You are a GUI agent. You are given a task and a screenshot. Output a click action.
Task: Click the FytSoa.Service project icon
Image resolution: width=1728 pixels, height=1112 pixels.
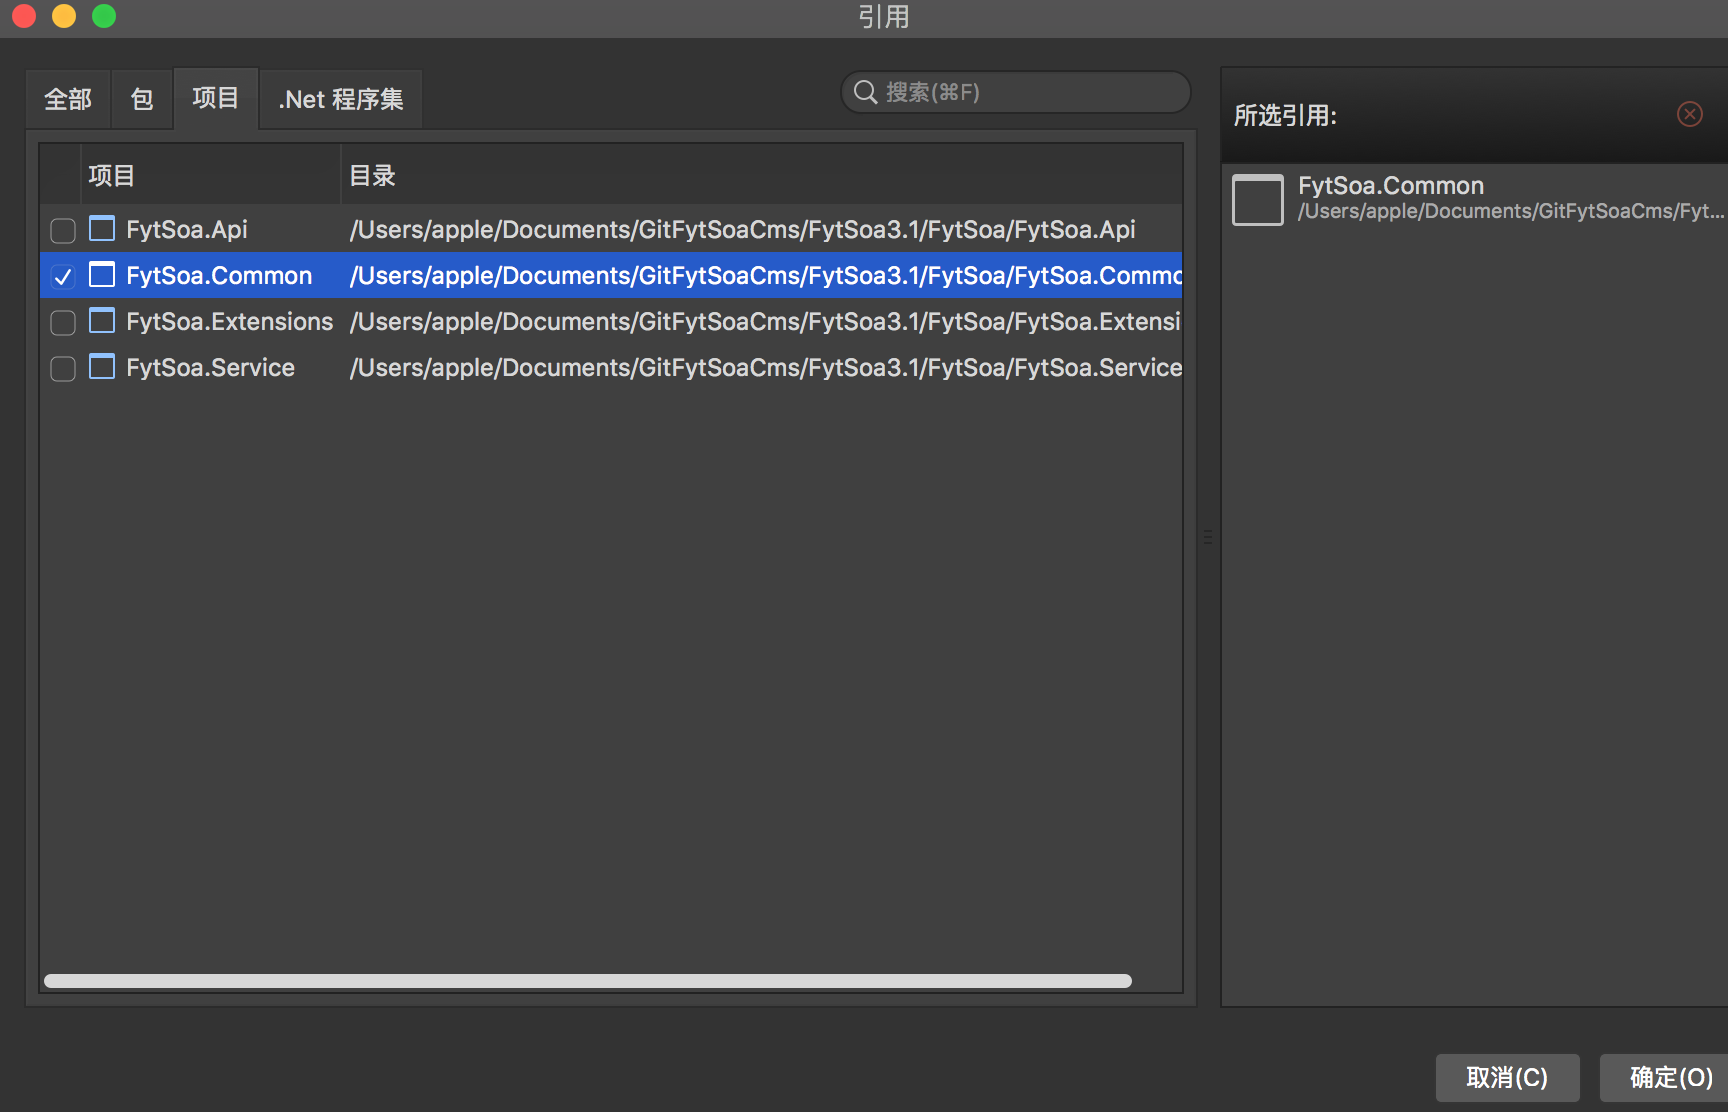102,367
